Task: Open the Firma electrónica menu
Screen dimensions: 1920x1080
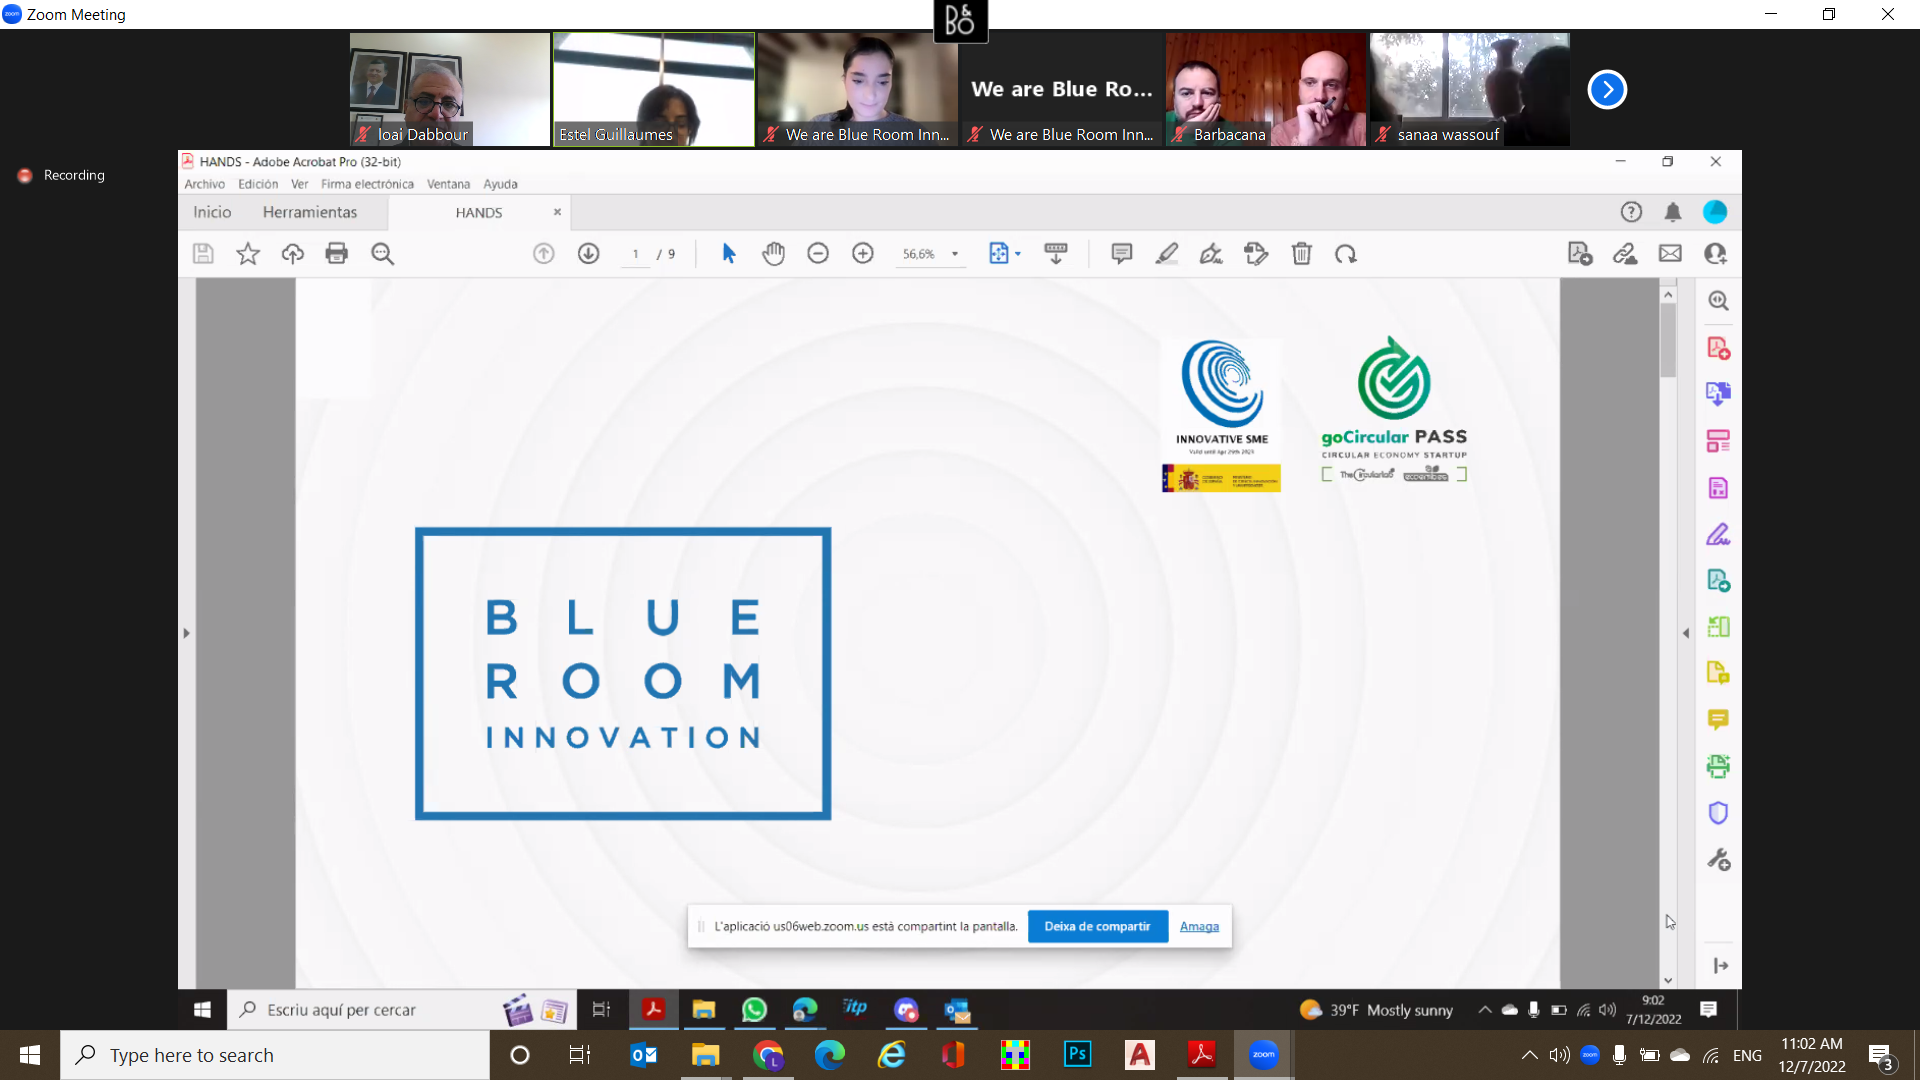Action: 367,184
